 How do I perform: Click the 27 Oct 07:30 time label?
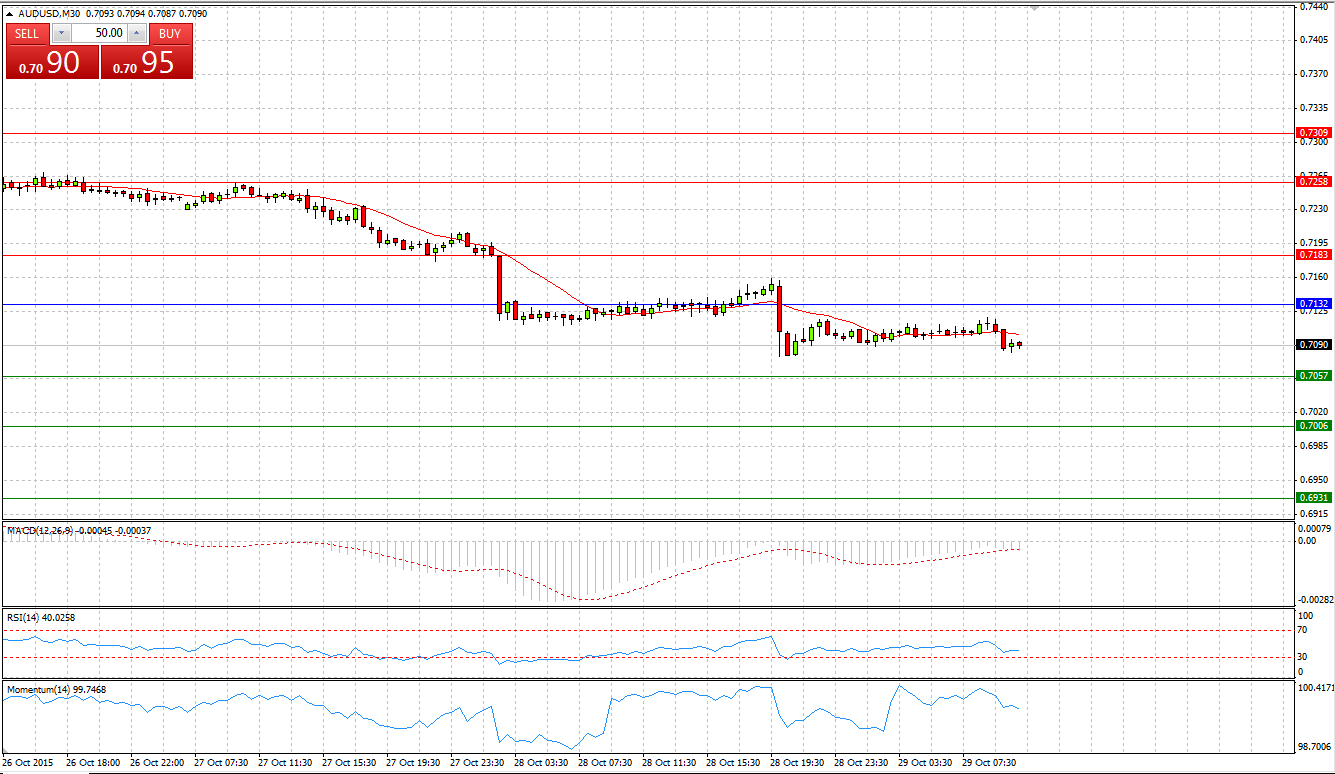(221, 762)
